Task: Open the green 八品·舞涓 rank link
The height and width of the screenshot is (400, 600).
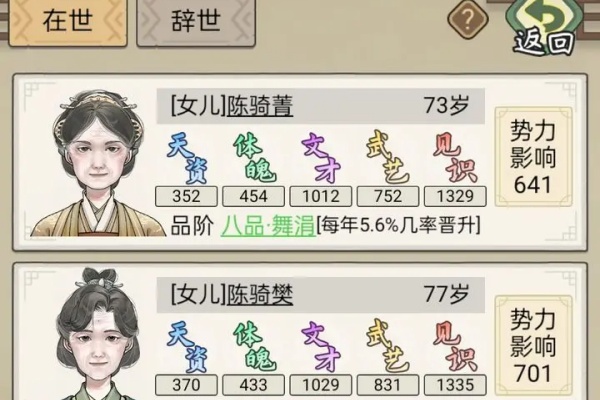Action: (268, 226)
